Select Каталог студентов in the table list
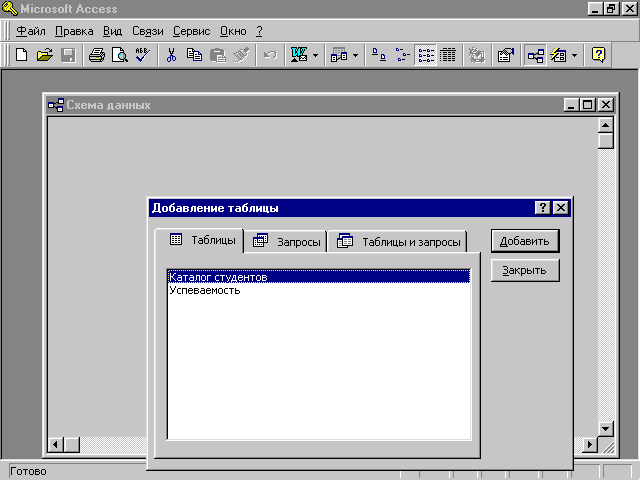Image resolution: width=640 pixels, height=480 pixels. click(319, 277)
